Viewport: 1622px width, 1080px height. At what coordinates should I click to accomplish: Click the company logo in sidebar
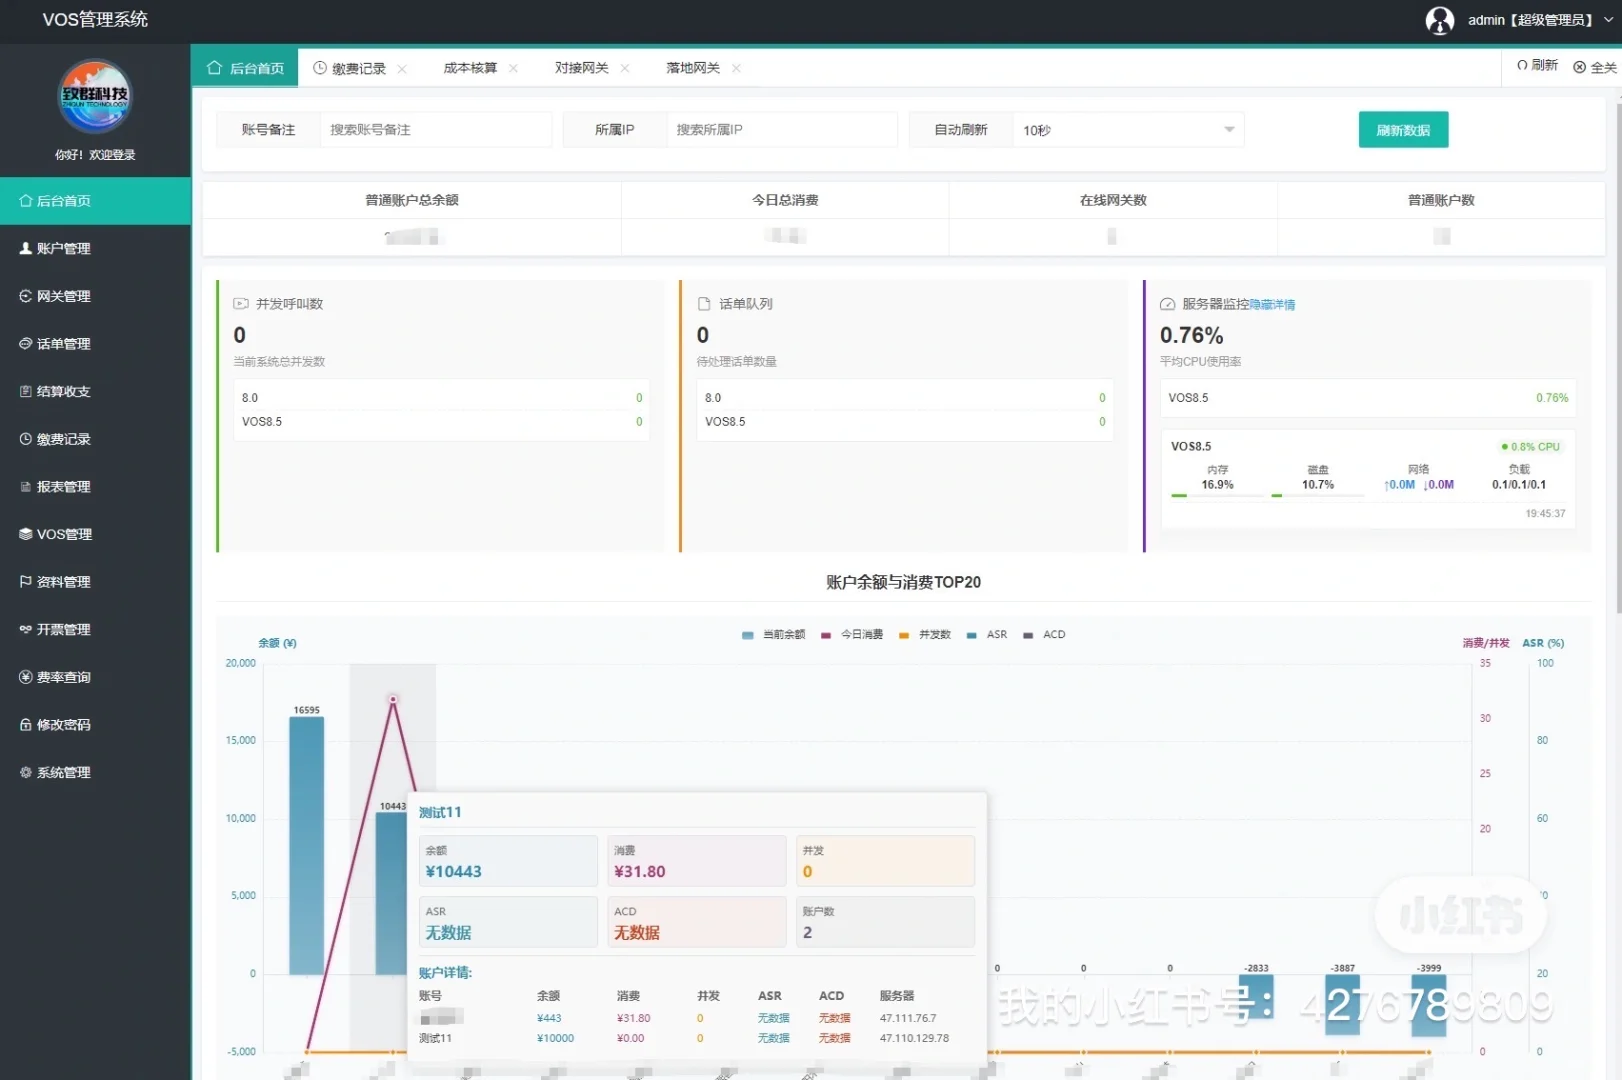tap(95, 96)
